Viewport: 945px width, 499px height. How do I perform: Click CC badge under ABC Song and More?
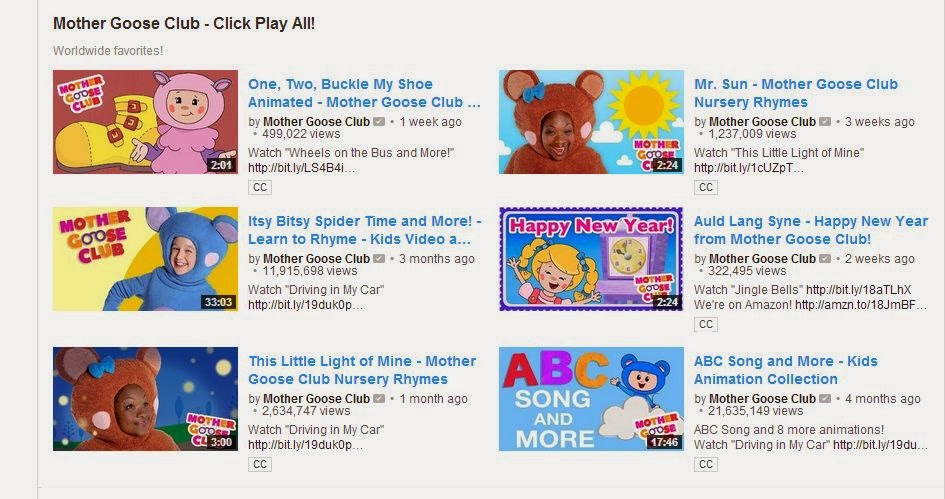click(x=706, y=464)
